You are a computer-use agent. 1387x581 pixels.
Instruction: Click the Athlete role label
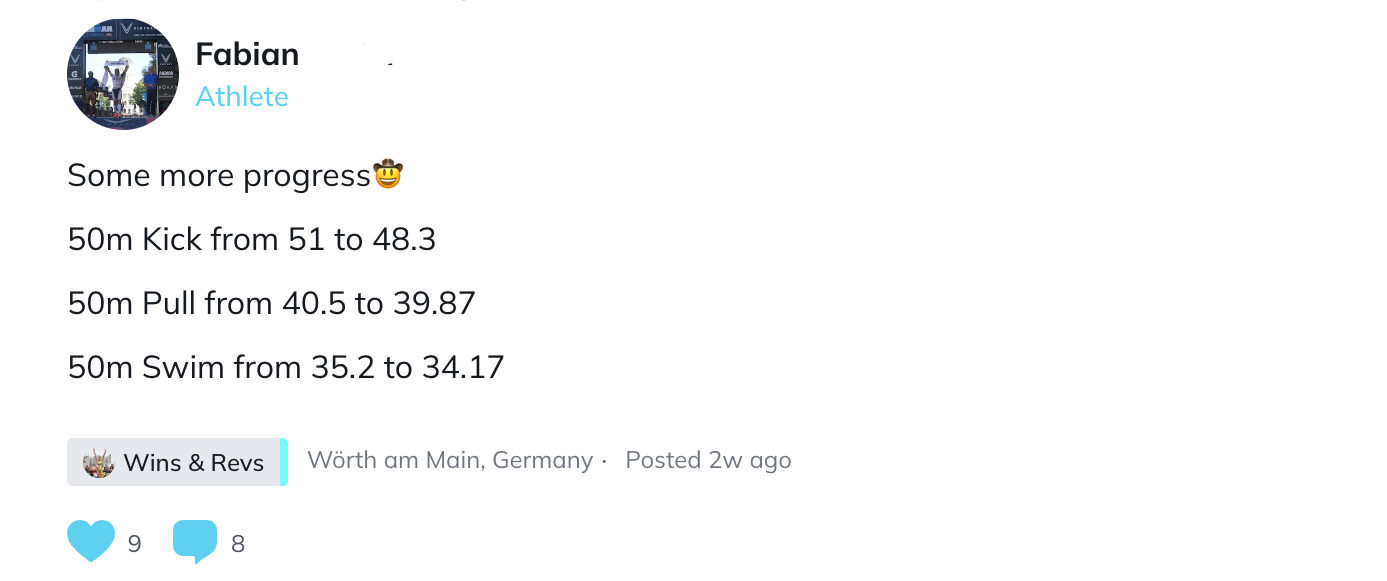tap(242, 96)
